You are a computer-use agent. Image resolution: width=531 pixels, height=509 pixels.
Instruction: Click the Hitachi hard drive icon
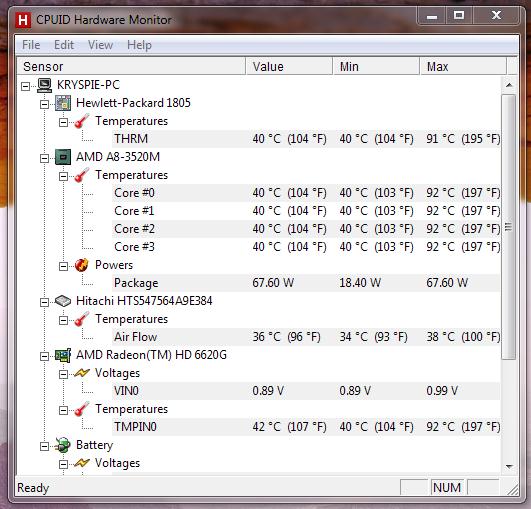click(63, 301)
